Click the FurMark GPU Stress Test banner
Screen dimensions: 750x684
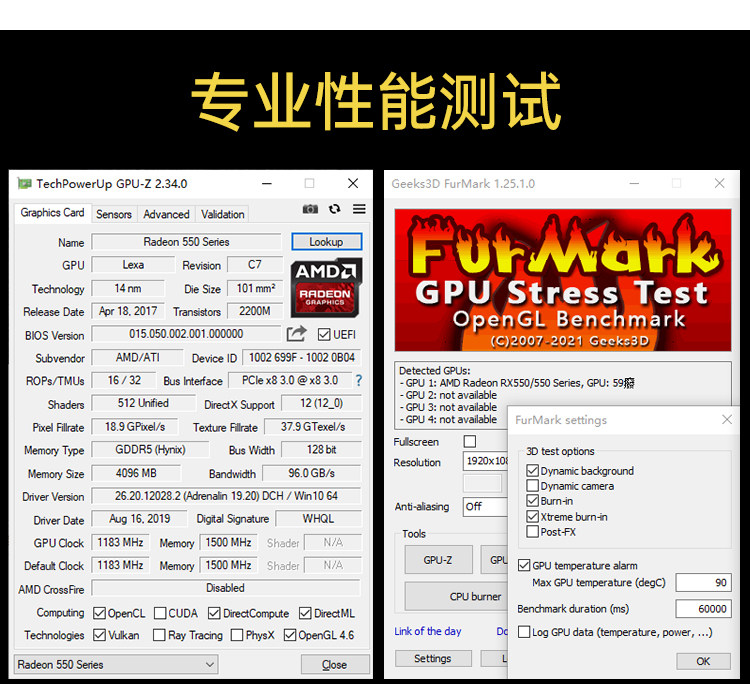point(562,280)
